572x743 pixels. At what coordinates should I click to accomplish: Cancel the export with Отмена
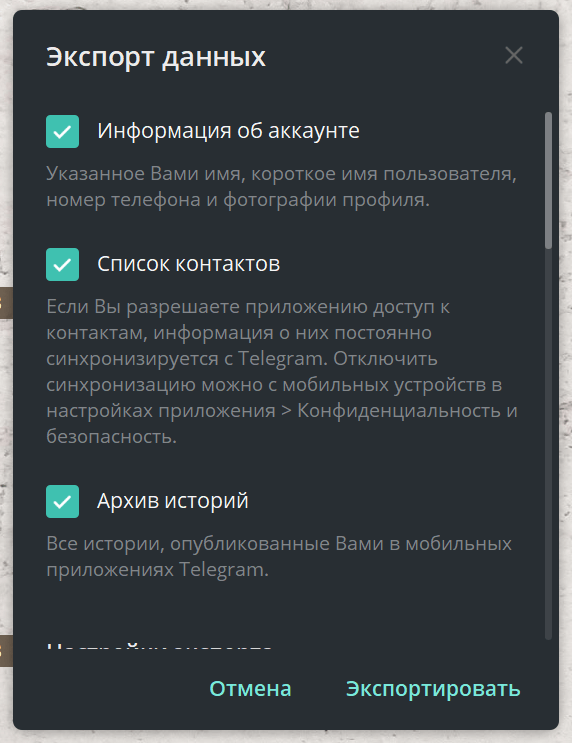click(250, 689)
